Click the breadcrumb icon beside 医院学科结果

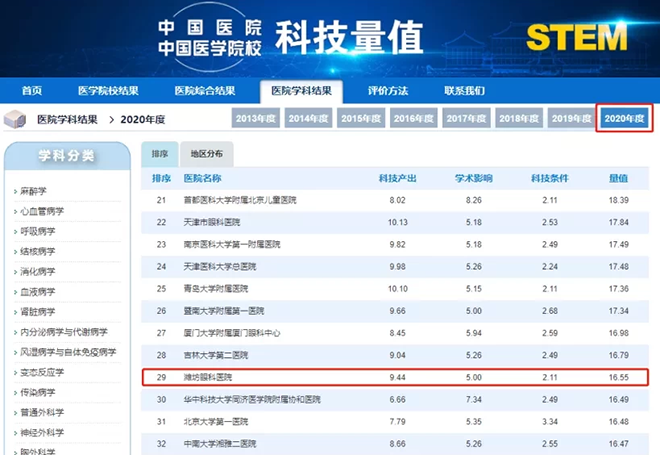coord(17,120)
